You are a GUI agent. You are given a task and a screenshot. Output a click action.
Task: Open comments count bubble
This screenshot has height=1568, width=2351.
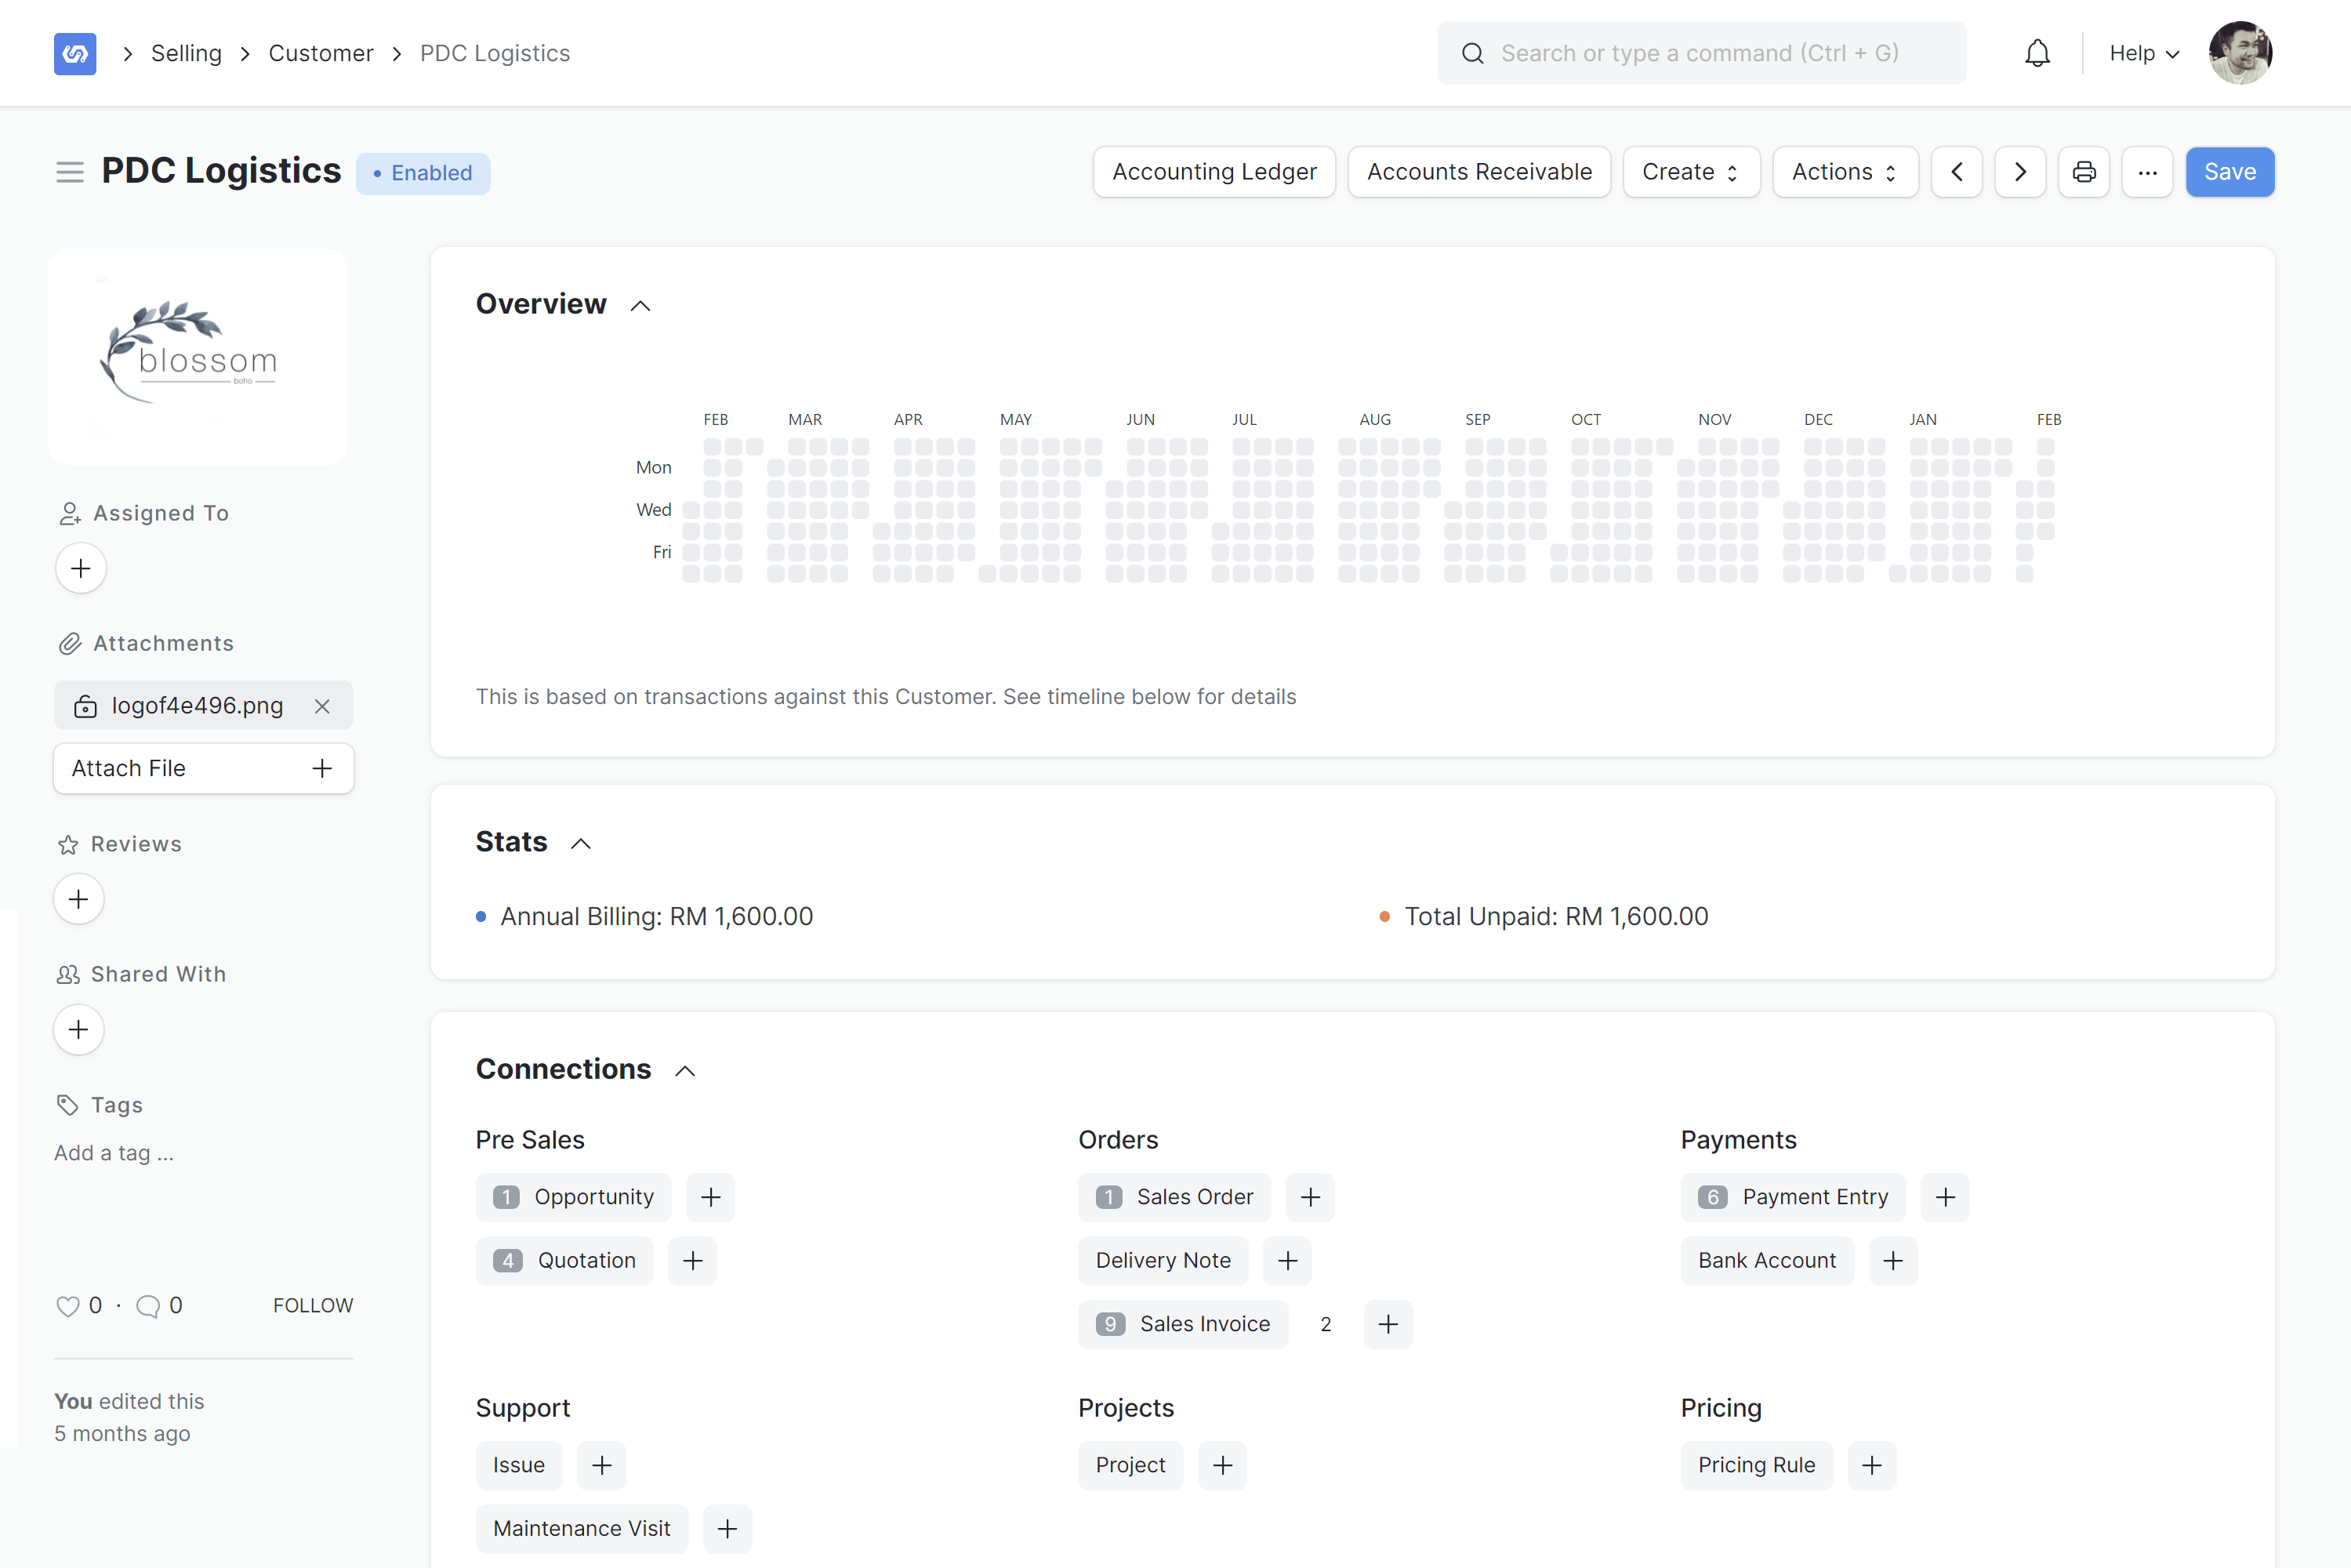click(x=148, y=1306)
